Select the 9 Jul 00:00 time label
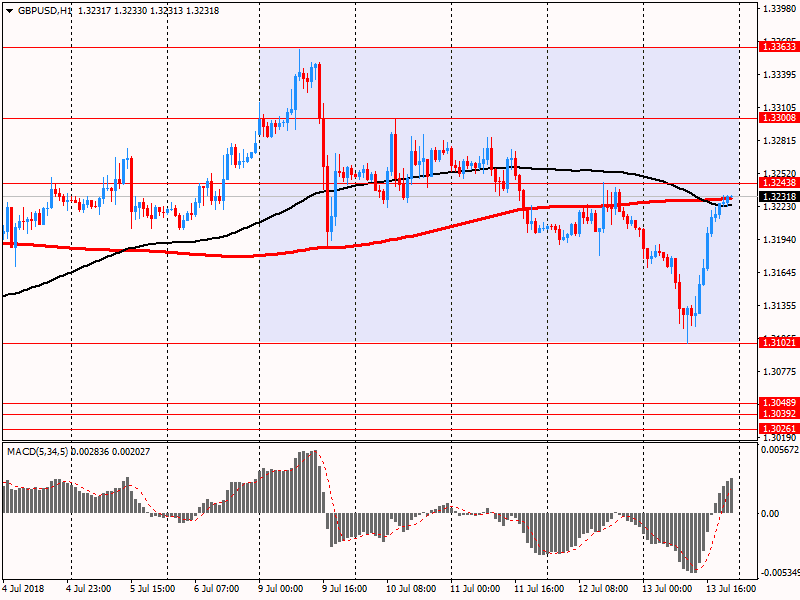 (281, 589)
